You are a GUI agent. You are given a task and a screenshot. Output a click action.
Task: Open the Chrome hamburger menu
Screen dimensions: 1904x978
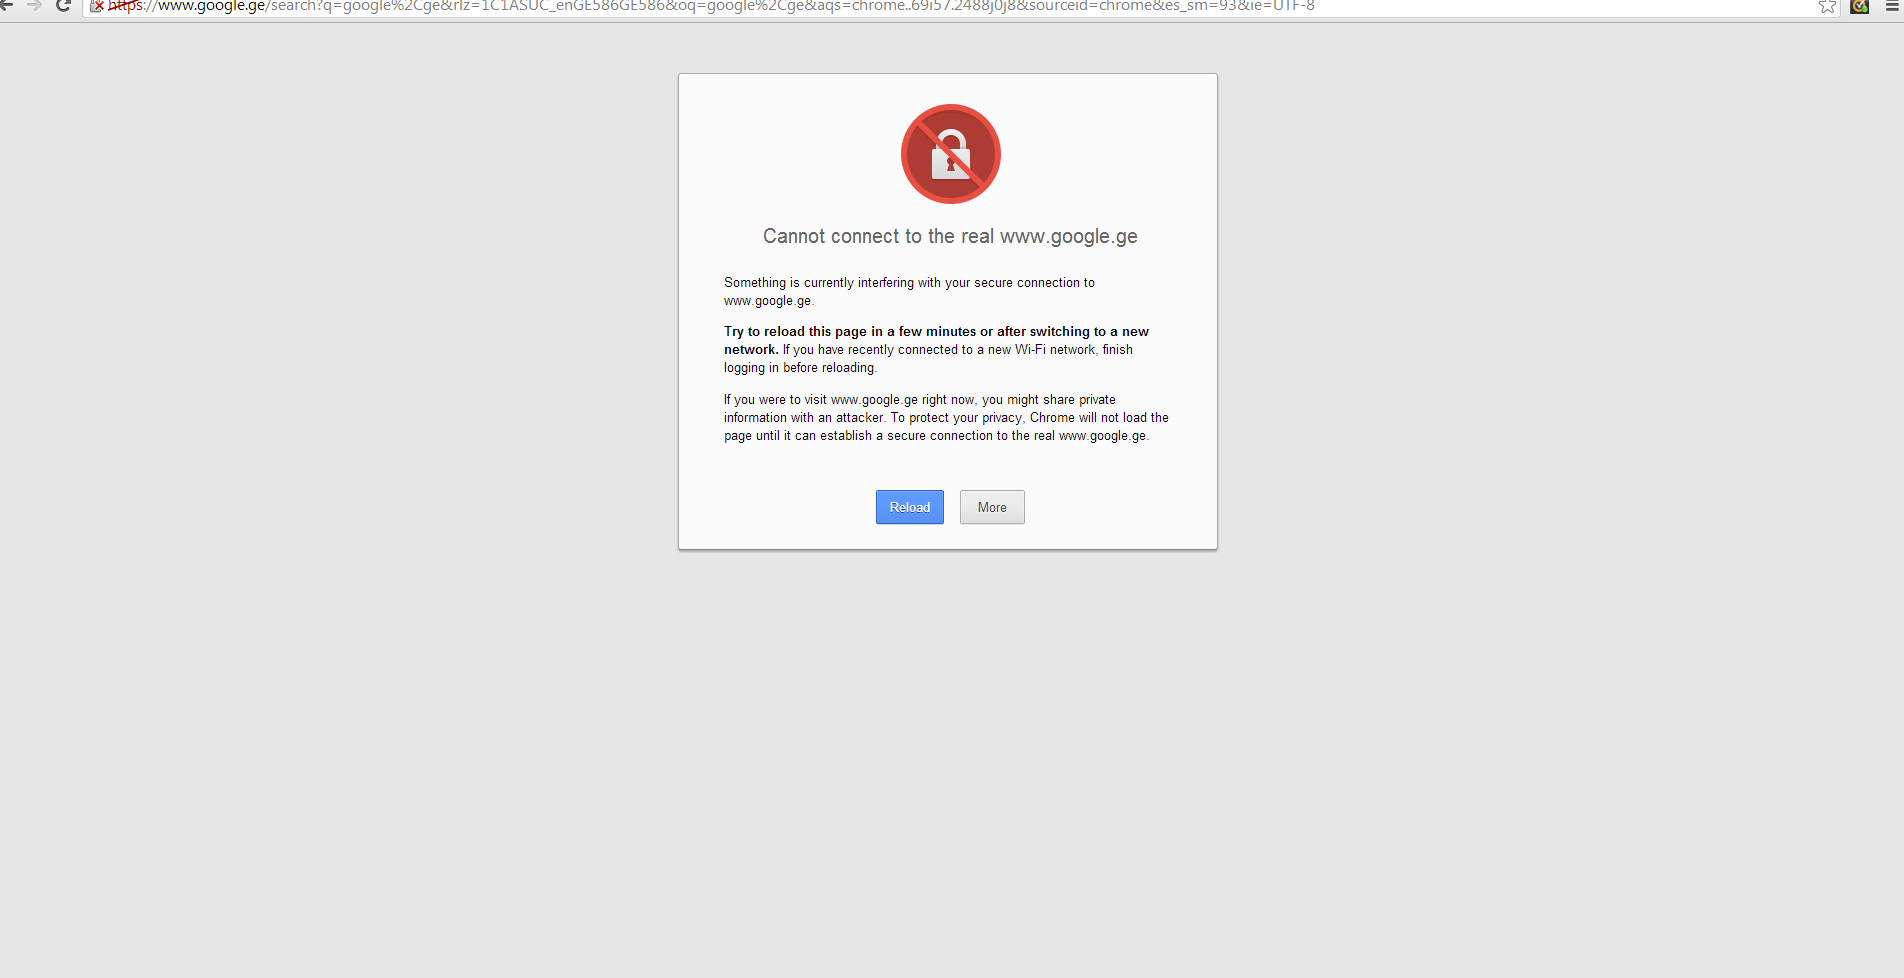coord(1893,6)
